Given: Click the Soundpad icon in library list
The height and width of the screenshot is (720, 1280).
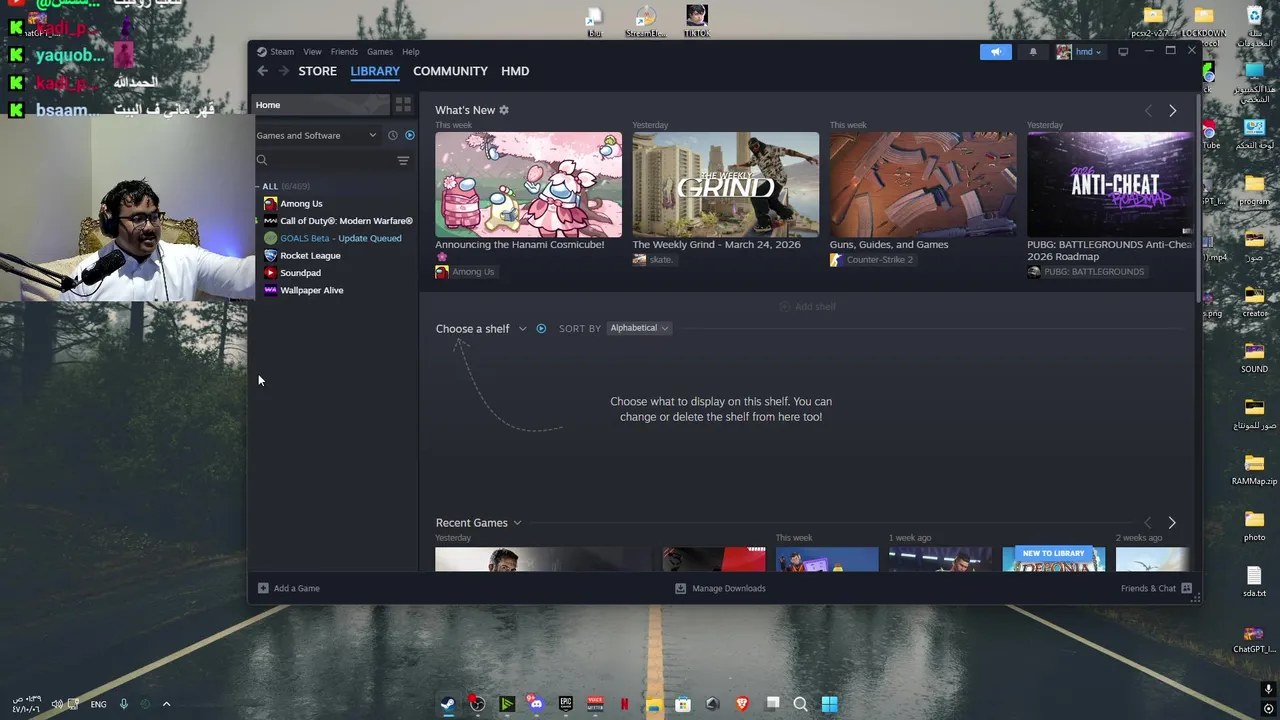Looking at the screenshot, I should pos(270,273).
